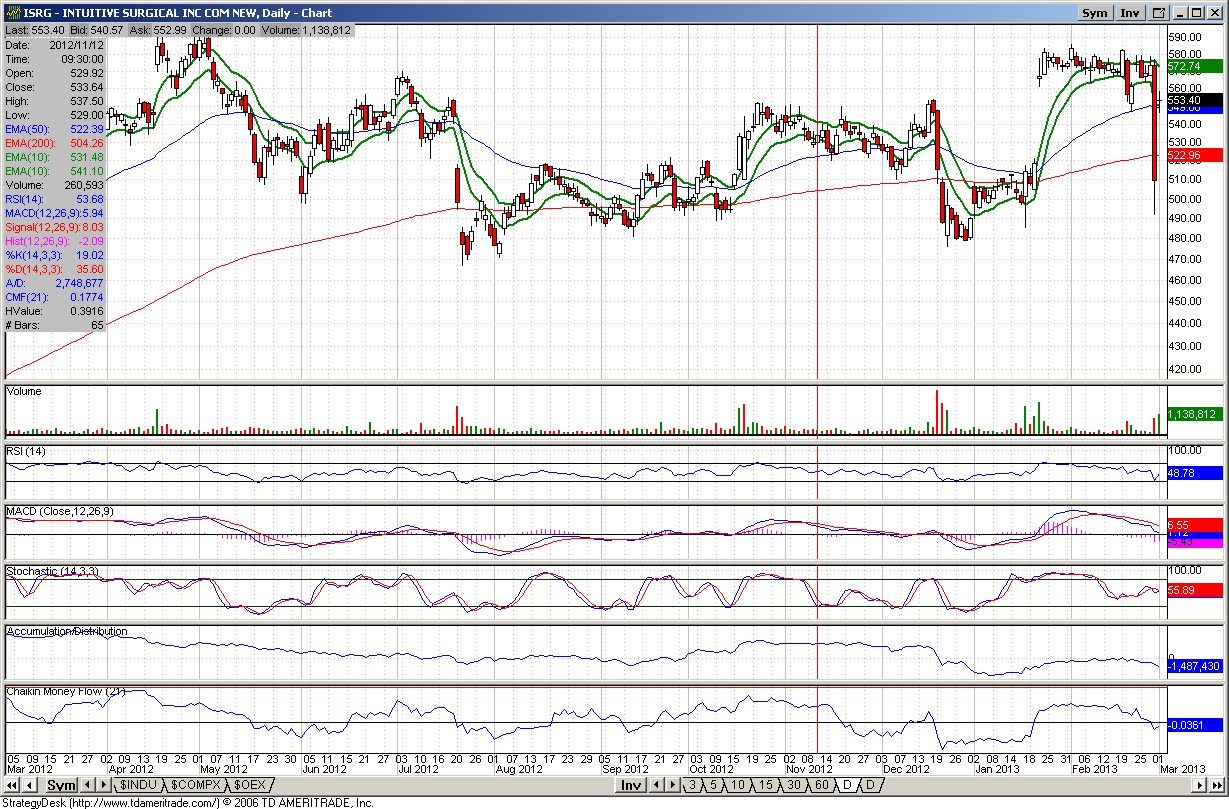1229x809 pixels.
Task: Select the last inactive D interval tab
Action: (x=870, y=785)
